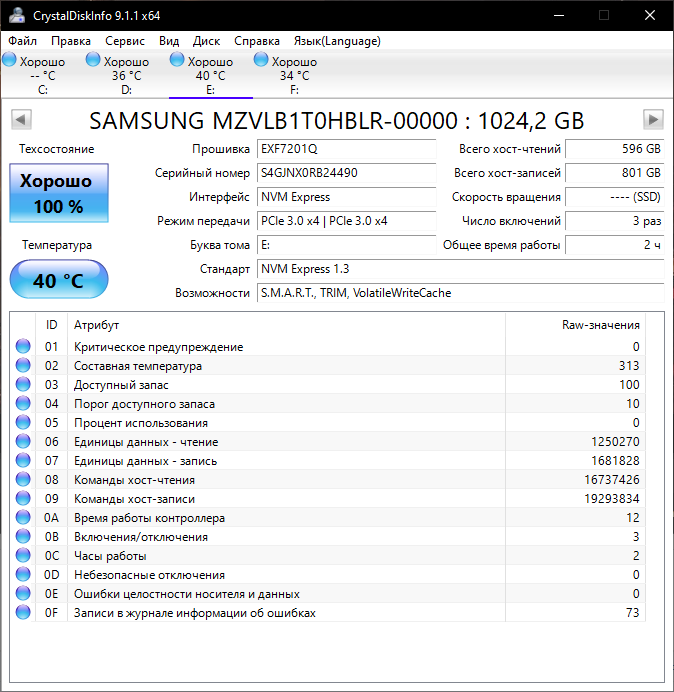Click status dot of attribute 09
The width and height of the screenshot is (674, 692).
click(x=23, y=498)
